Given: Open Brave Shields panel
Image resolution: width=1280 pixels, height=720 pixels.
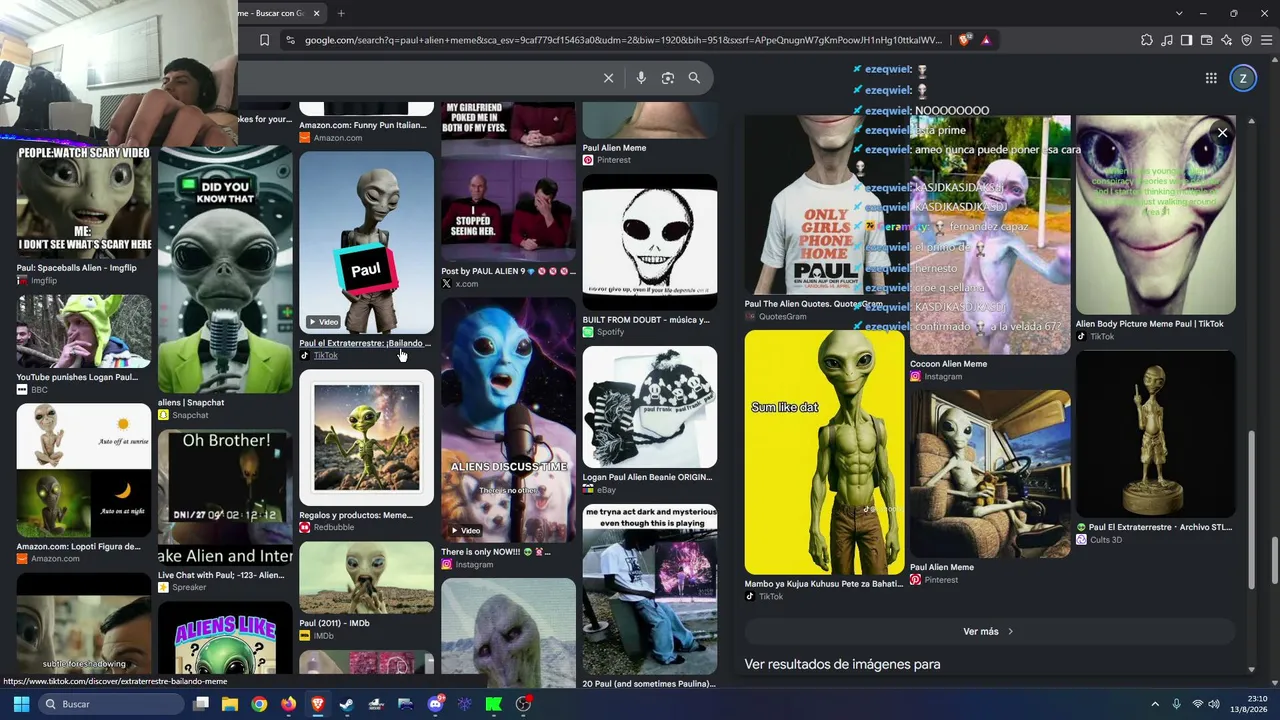Looking at the screenshot, I should coord(964,40).
